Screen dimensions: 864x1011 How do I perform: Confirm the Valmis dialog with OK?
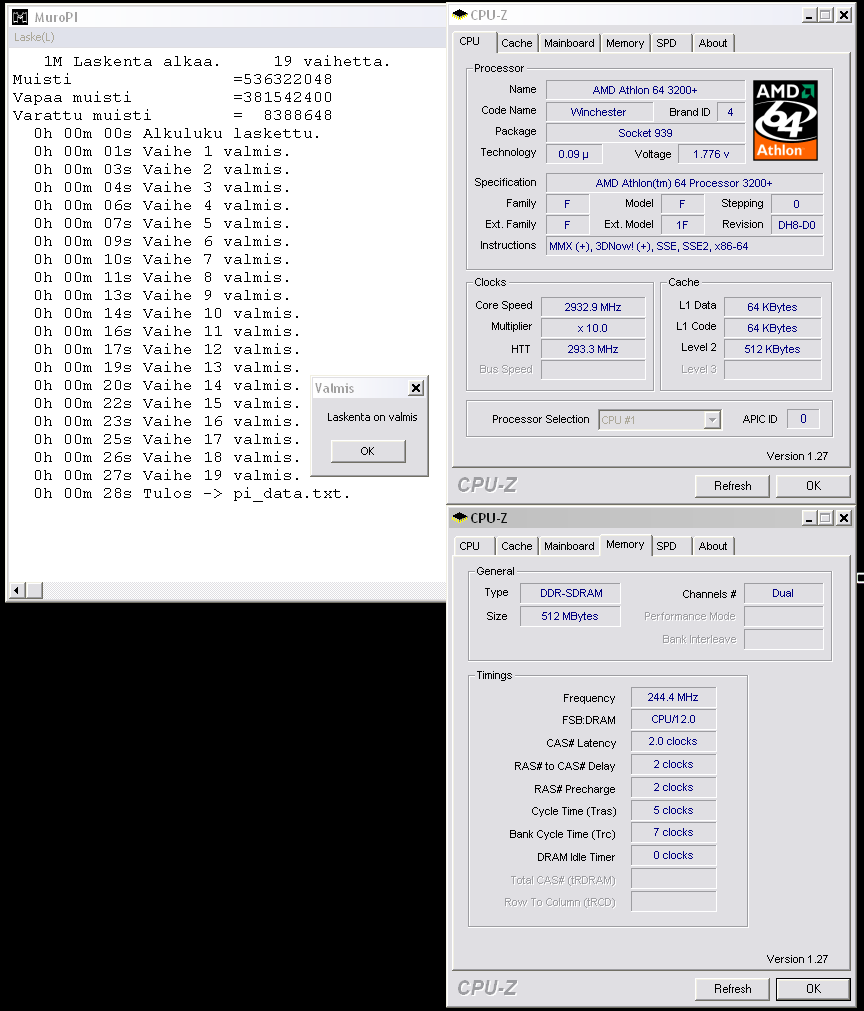(368, 451)
